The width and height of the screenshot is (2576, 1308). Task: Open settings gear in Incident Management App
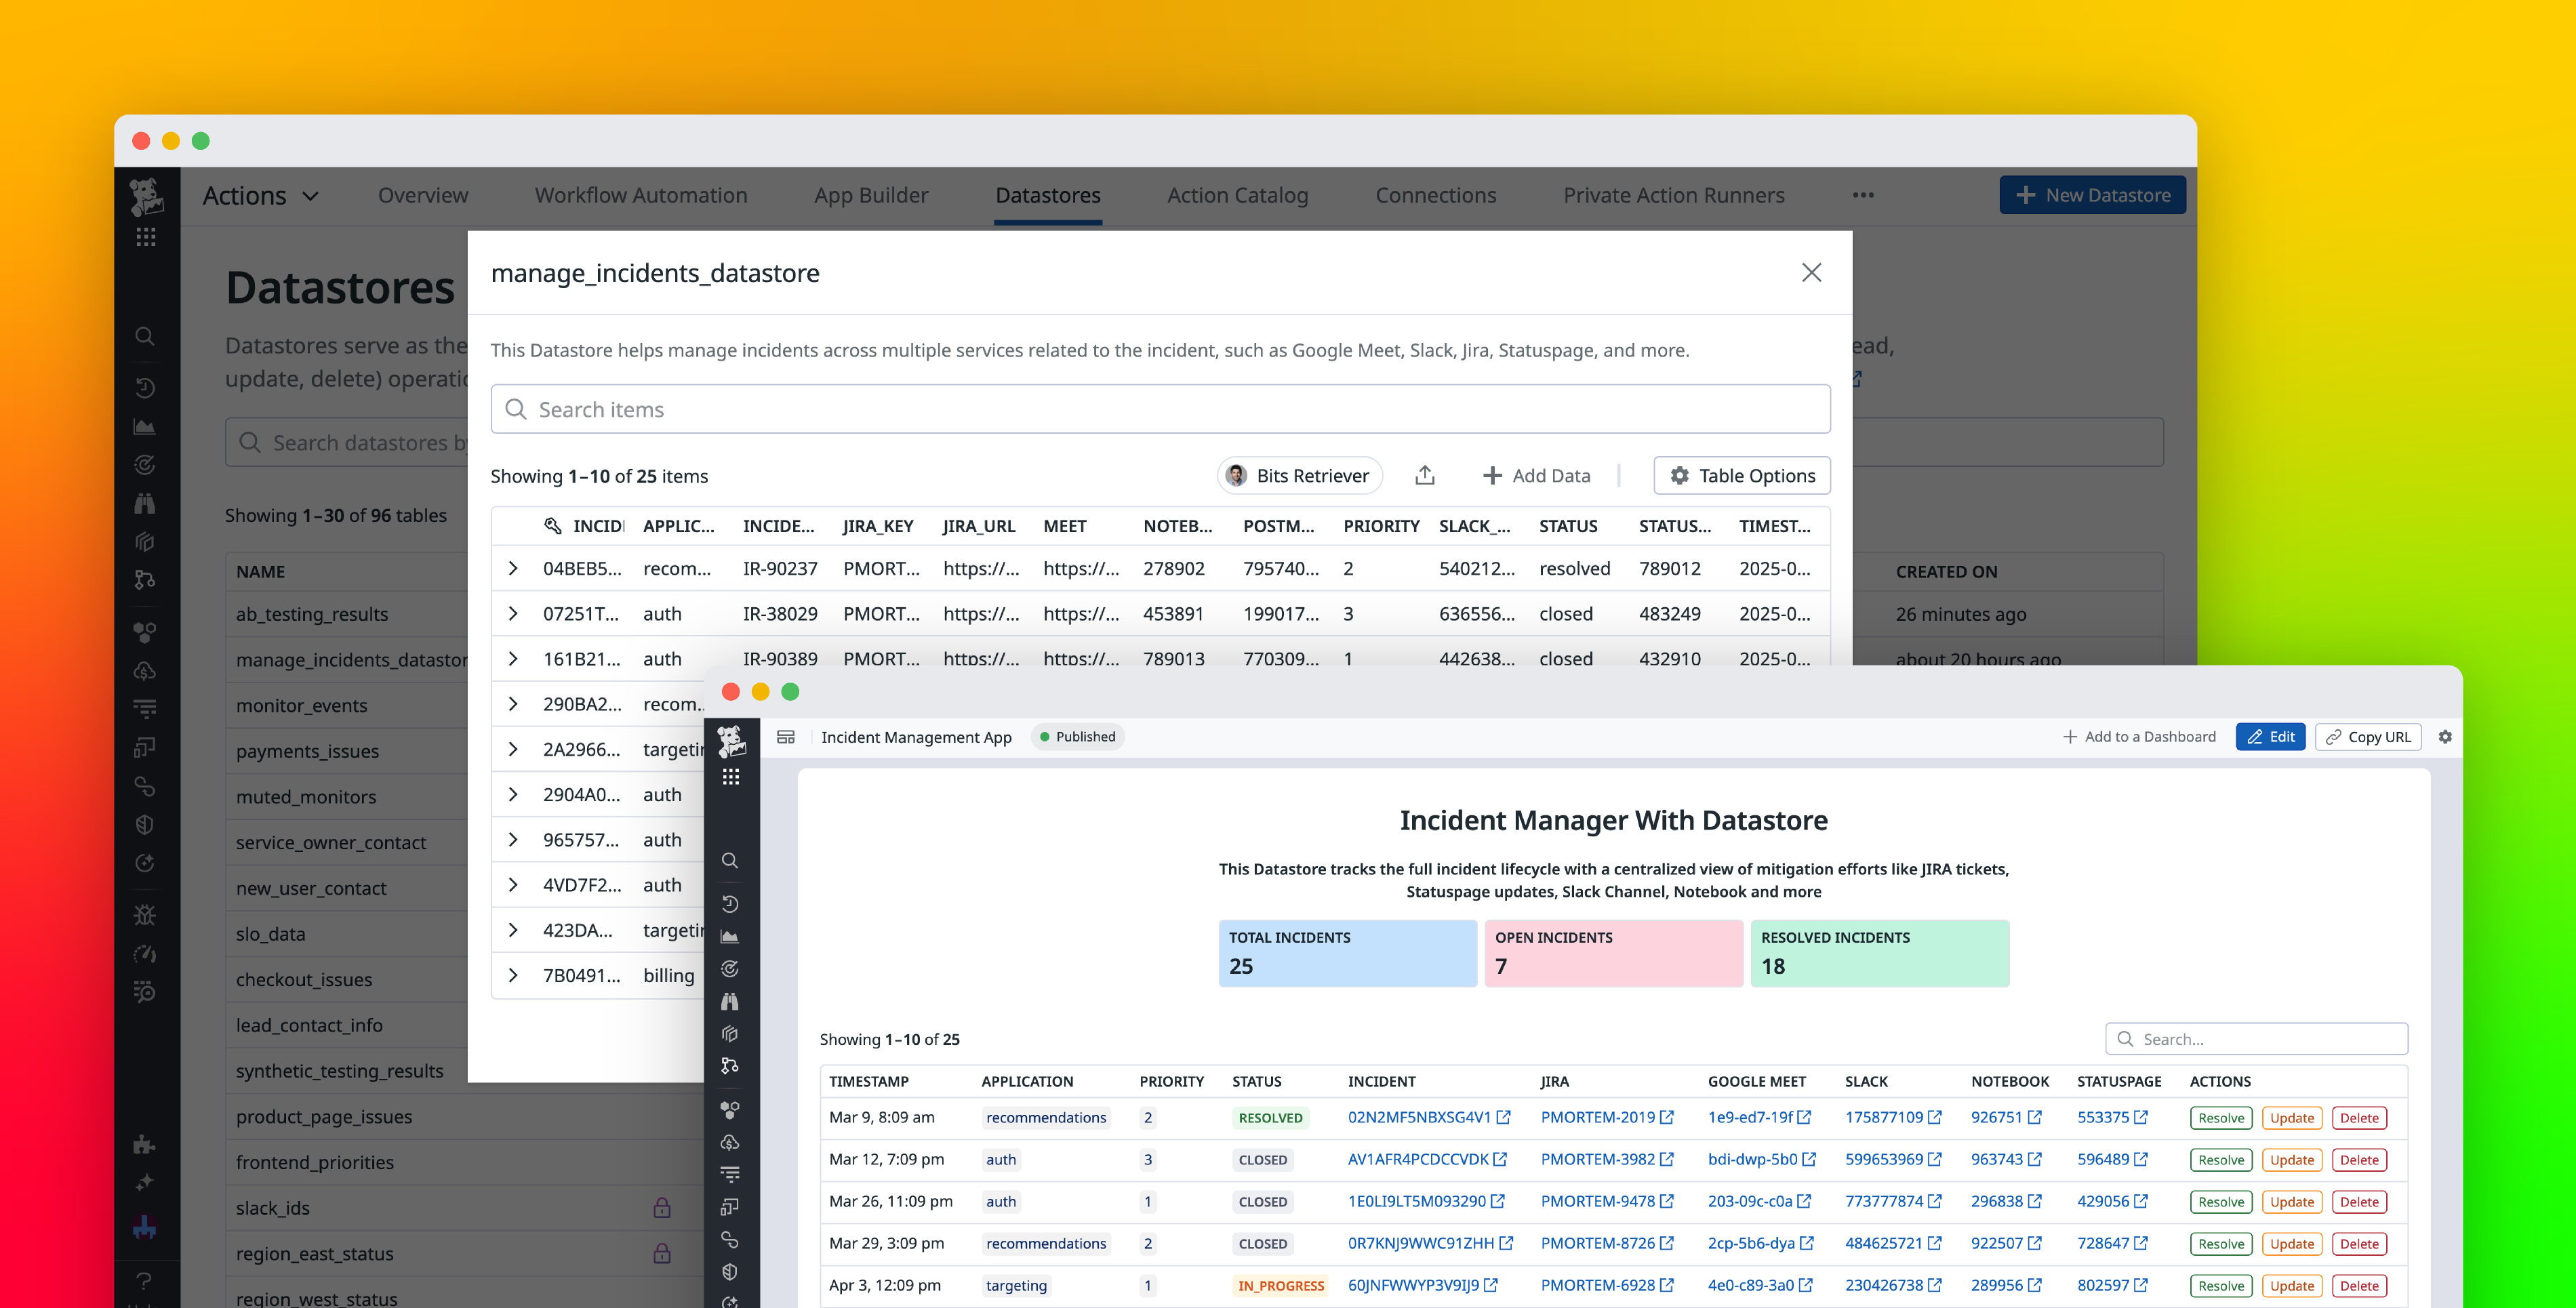tap(2446, 737)
